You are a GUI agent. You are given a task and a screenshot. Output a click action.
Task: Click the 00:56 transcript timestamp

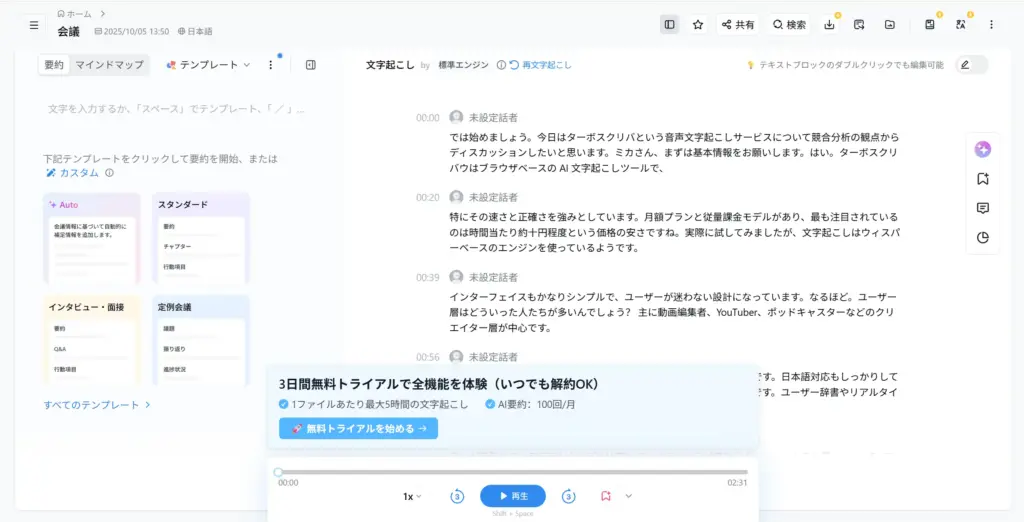point(428,357)
